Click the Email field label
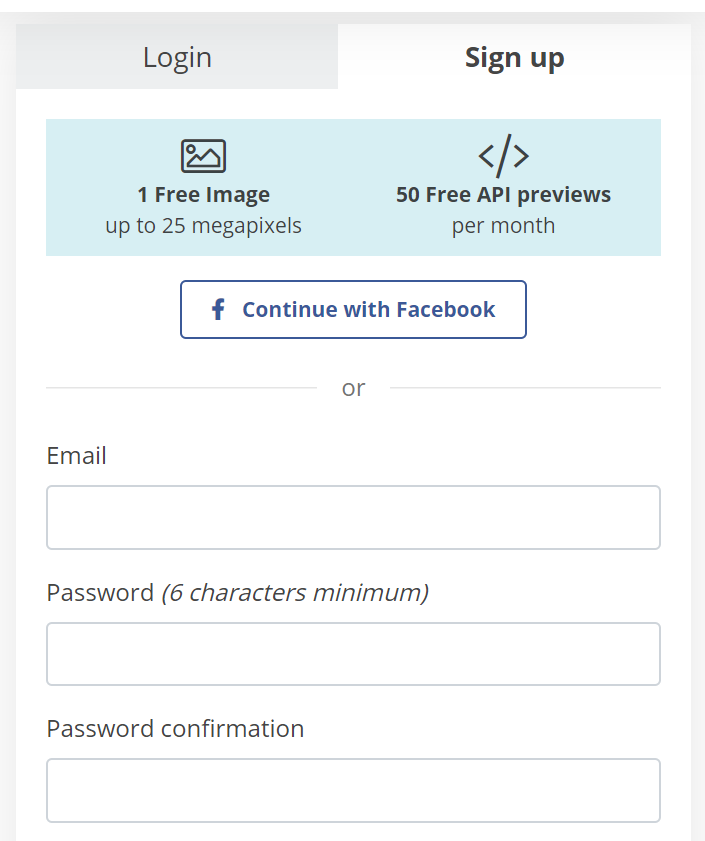 tap(76, 456)
